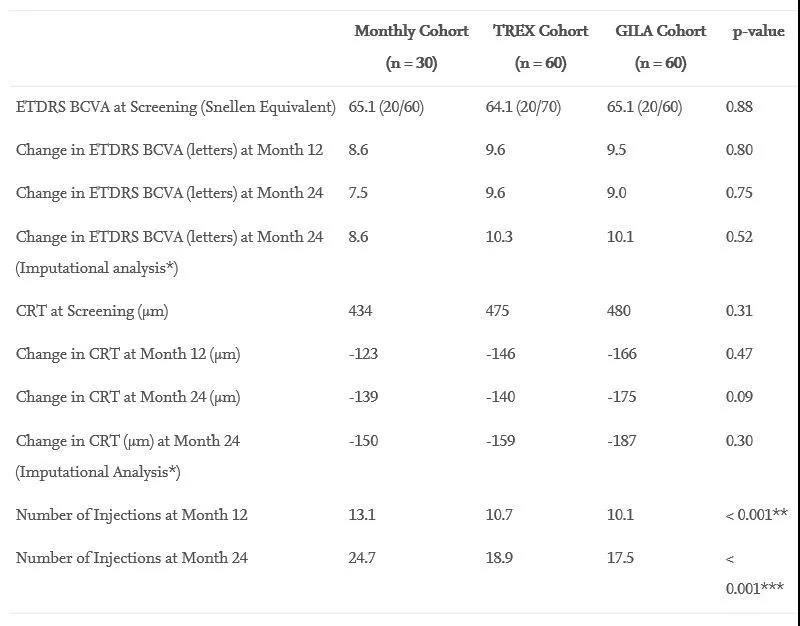
Task: Click the p-value 0.09 cell
Action: [739, 396]
